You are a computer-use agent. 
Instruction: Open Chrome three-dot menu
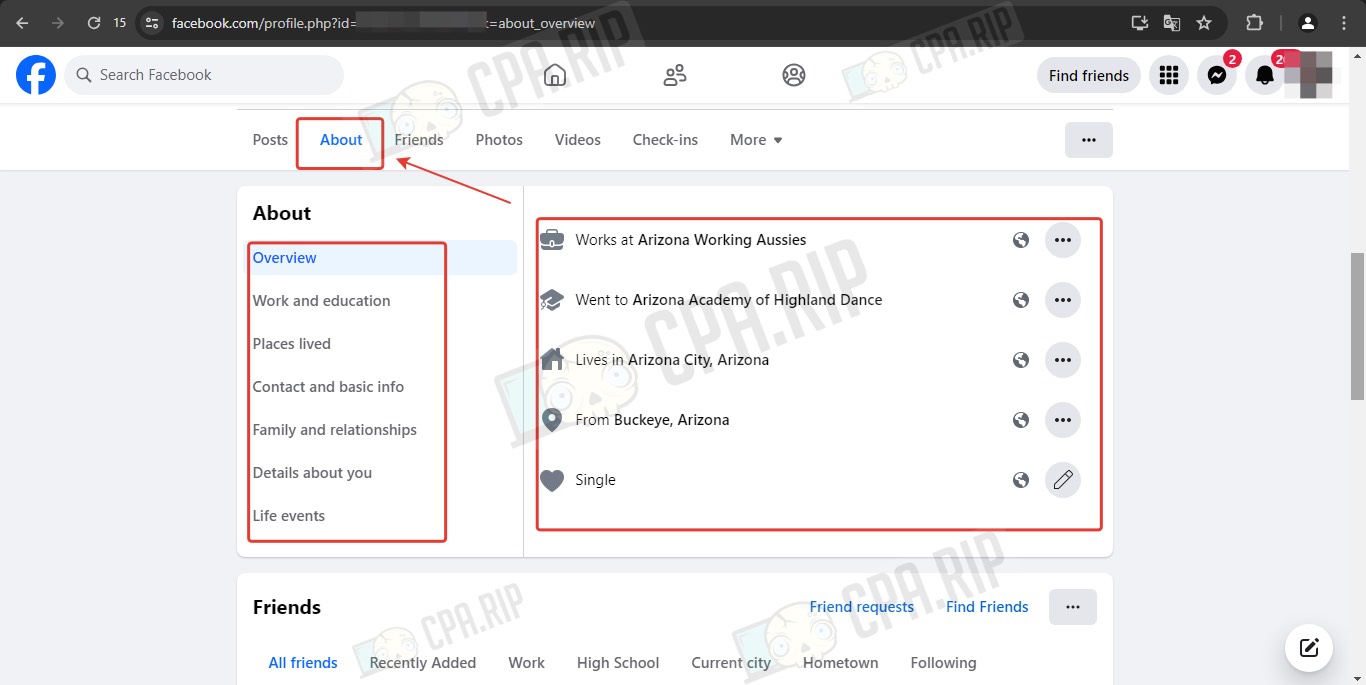pyautogui.click(x=1343, y=22)
